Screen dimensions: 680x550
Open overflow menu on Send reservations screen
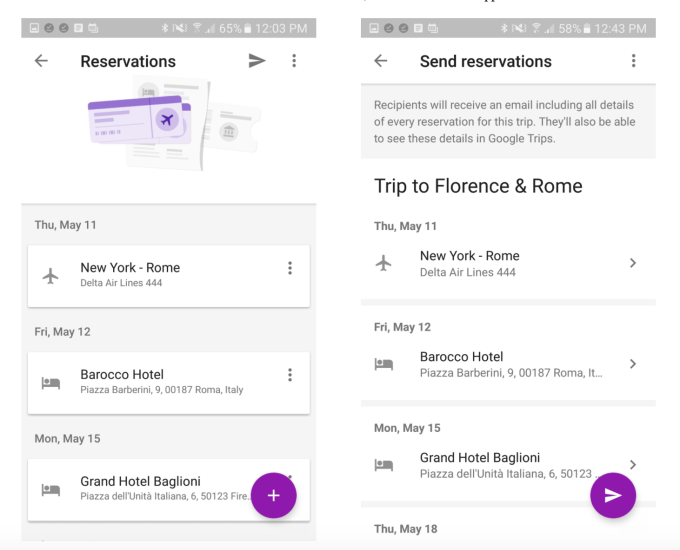pyautogui.click(x=633, y=61)
